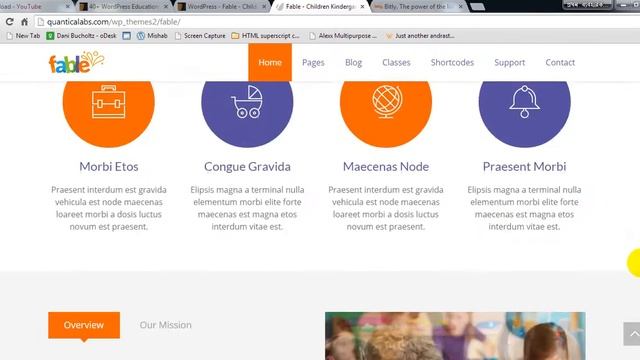This screenshot has width=640, height=360.
Task: Click the bell icon above Praesent Morbi
Action: (x=524, y=102)
